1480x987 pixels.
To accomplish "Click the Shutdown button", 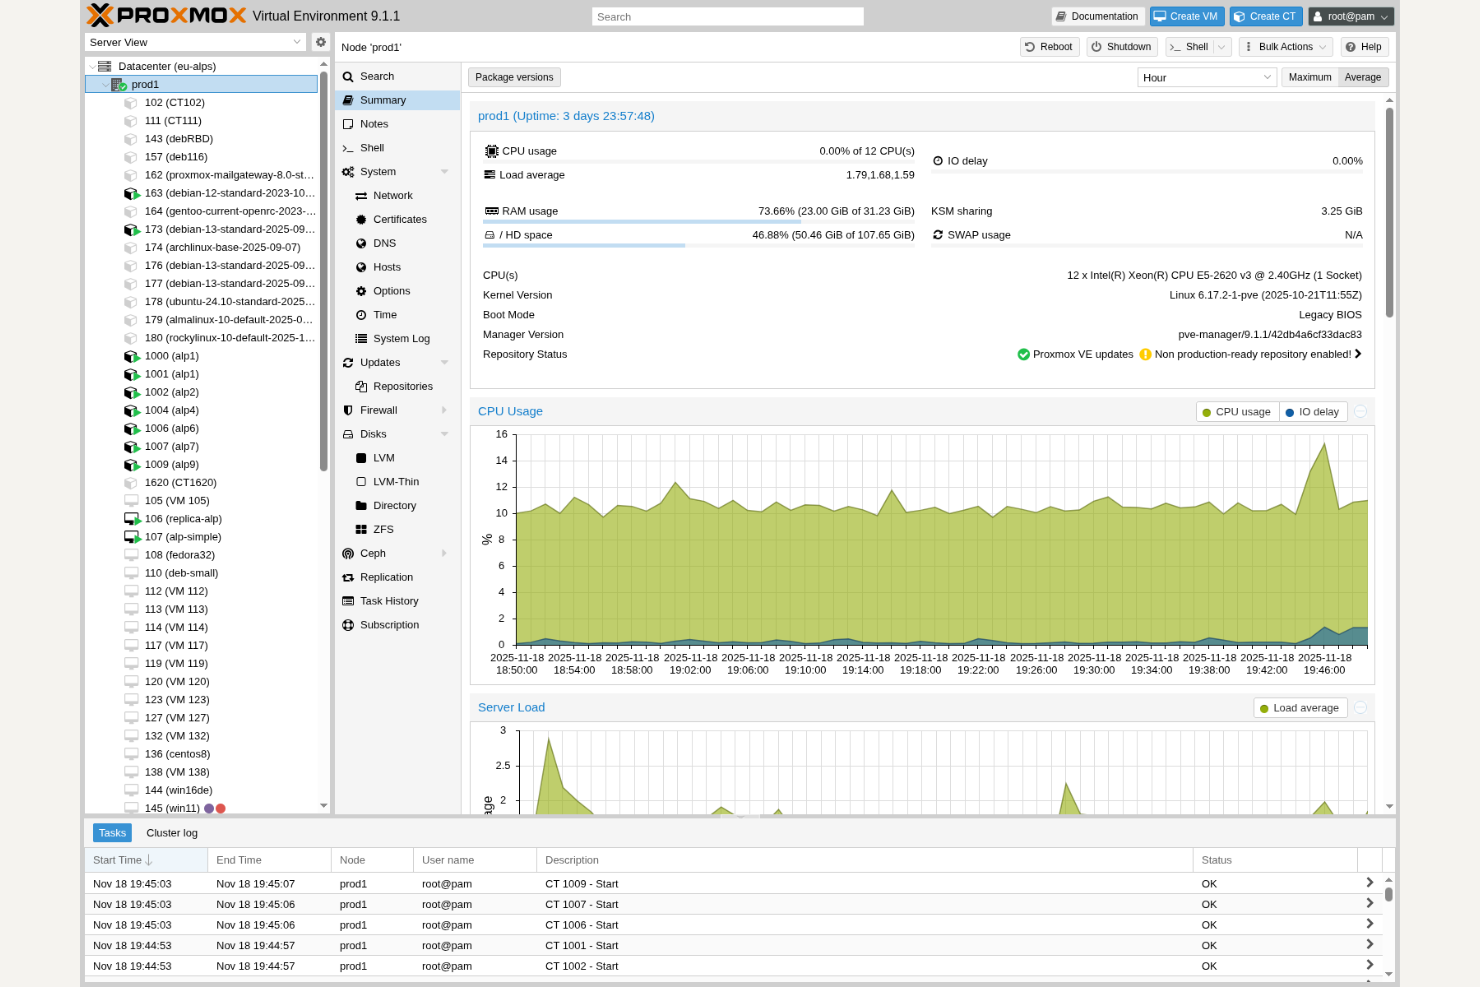I will [x=1122, y=47].
